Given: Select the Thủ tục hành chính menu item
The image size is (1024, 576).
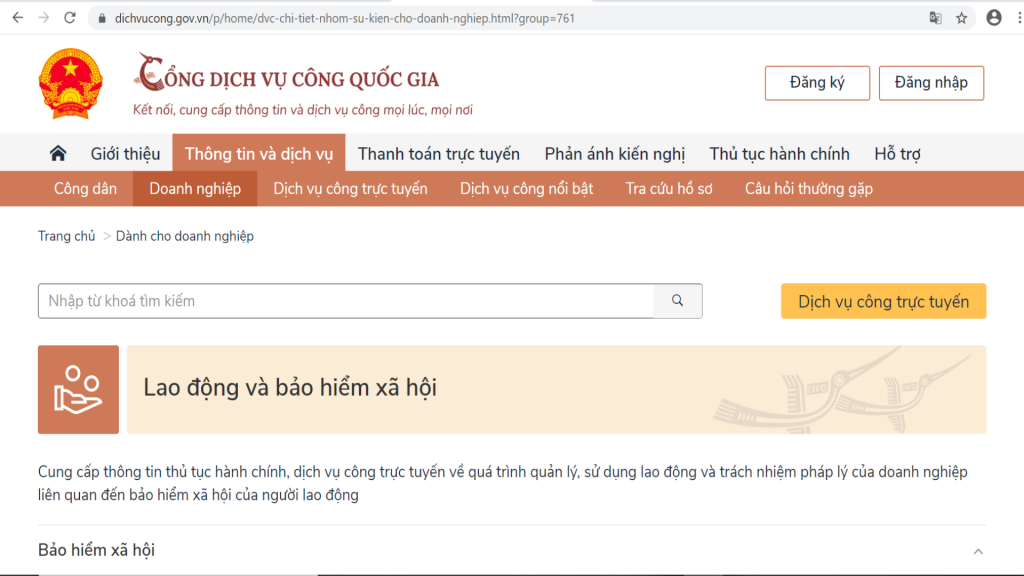Looking at the screenshot, I should click(x=779, y=153).
